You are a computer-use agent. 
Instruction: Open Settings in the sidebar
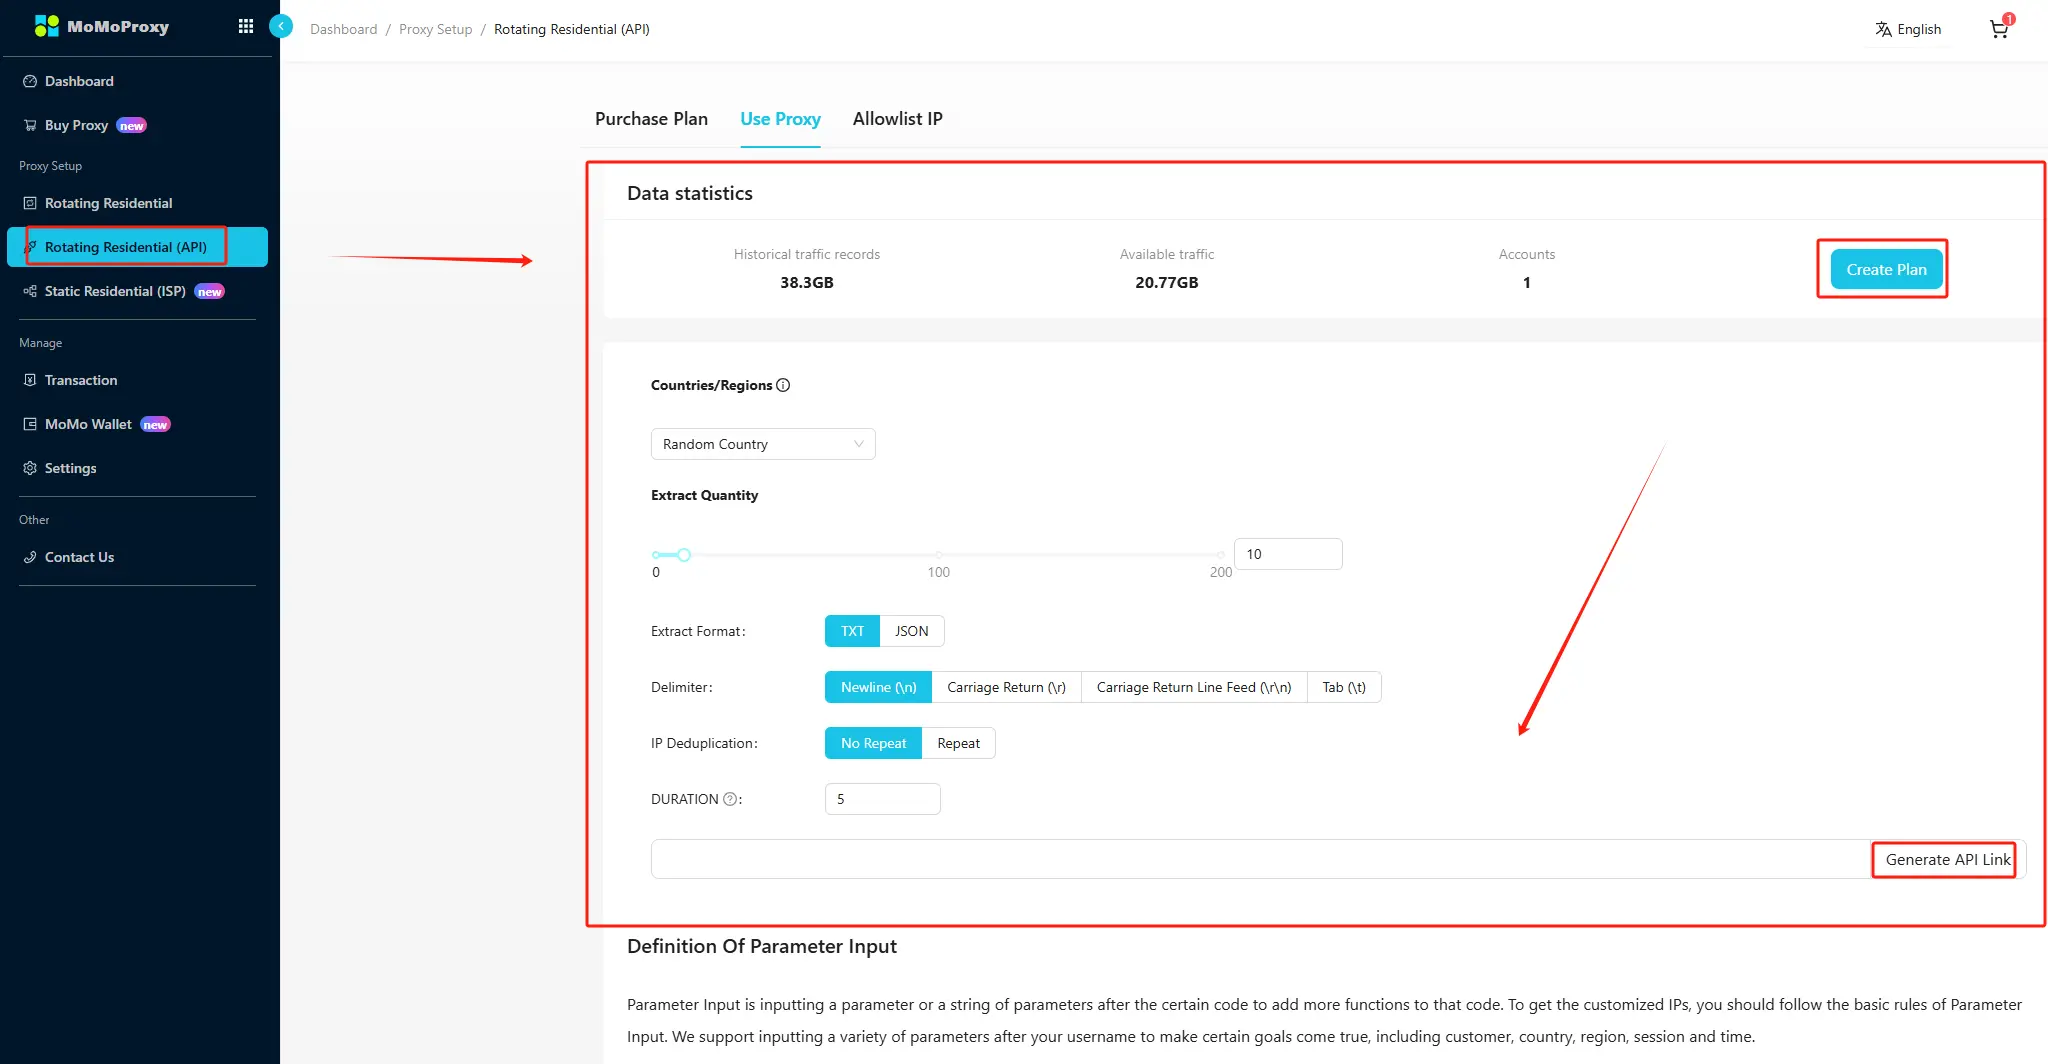click(x=70, y=468)
